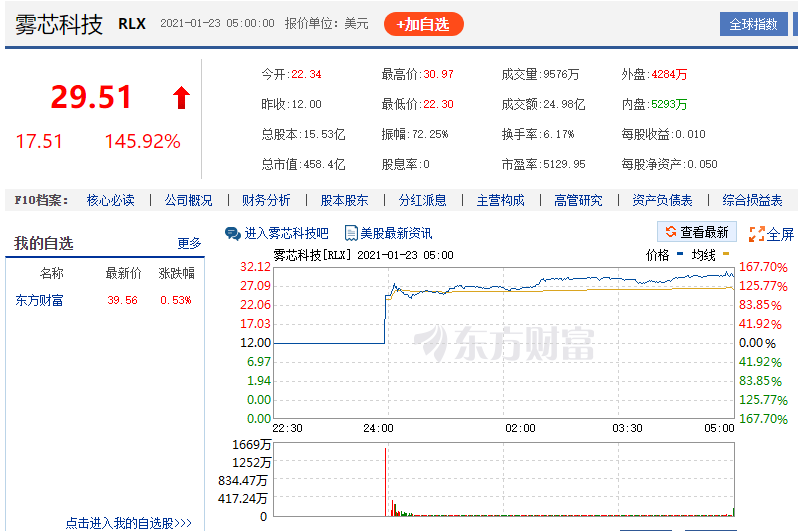Open 股本股东 F10 tab

coord(345,200)
